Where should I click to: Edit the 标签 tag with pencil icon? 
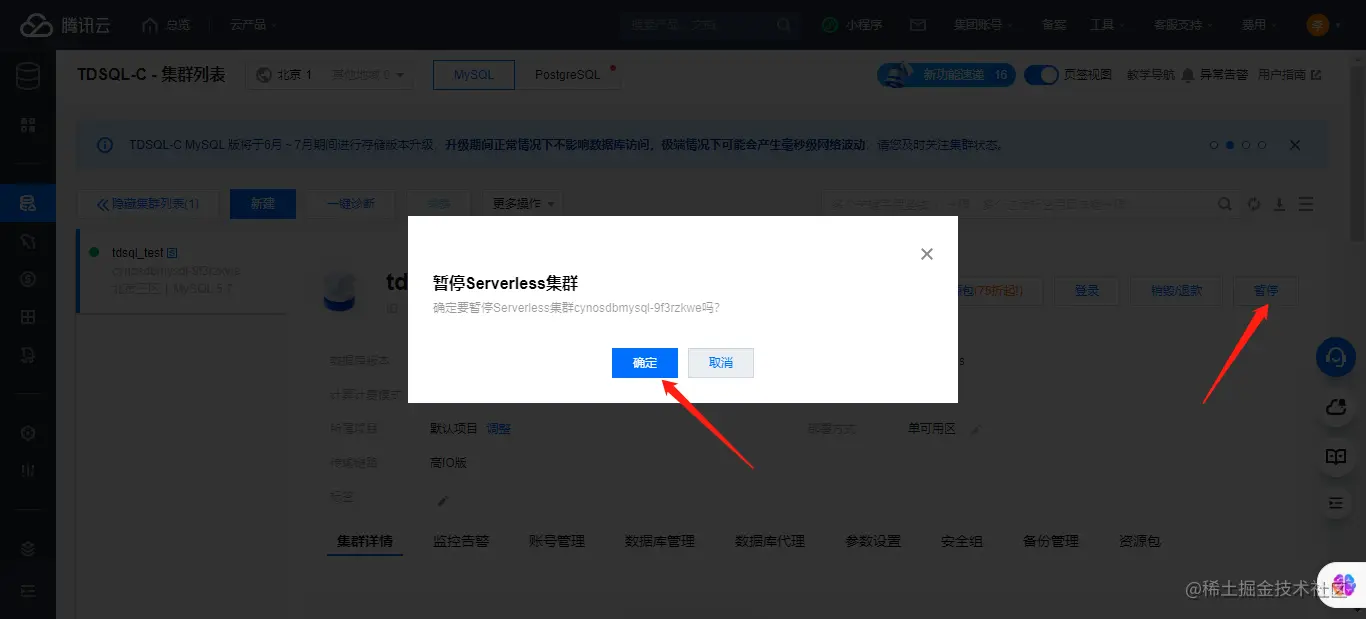[443, 500]
